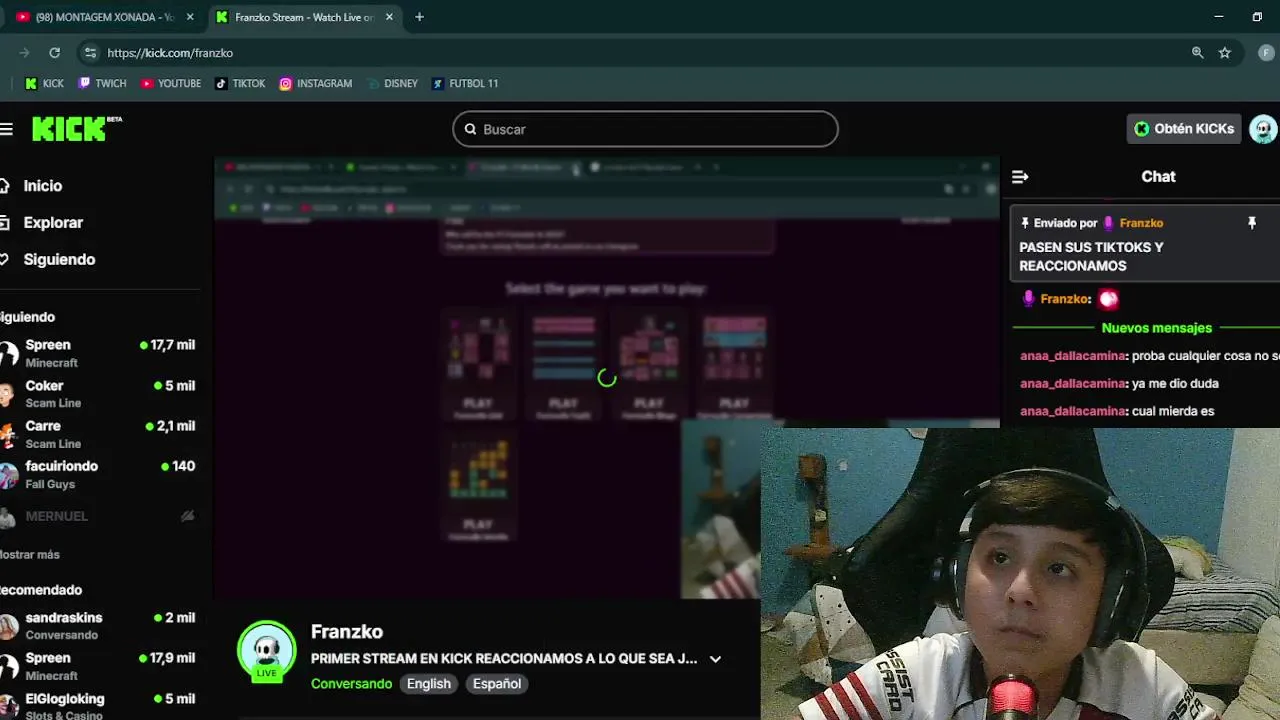Screen dimensions: 1280x720
Task: Open recommended Spreen with 17,9 mil viewers
Action: point(98,666)
